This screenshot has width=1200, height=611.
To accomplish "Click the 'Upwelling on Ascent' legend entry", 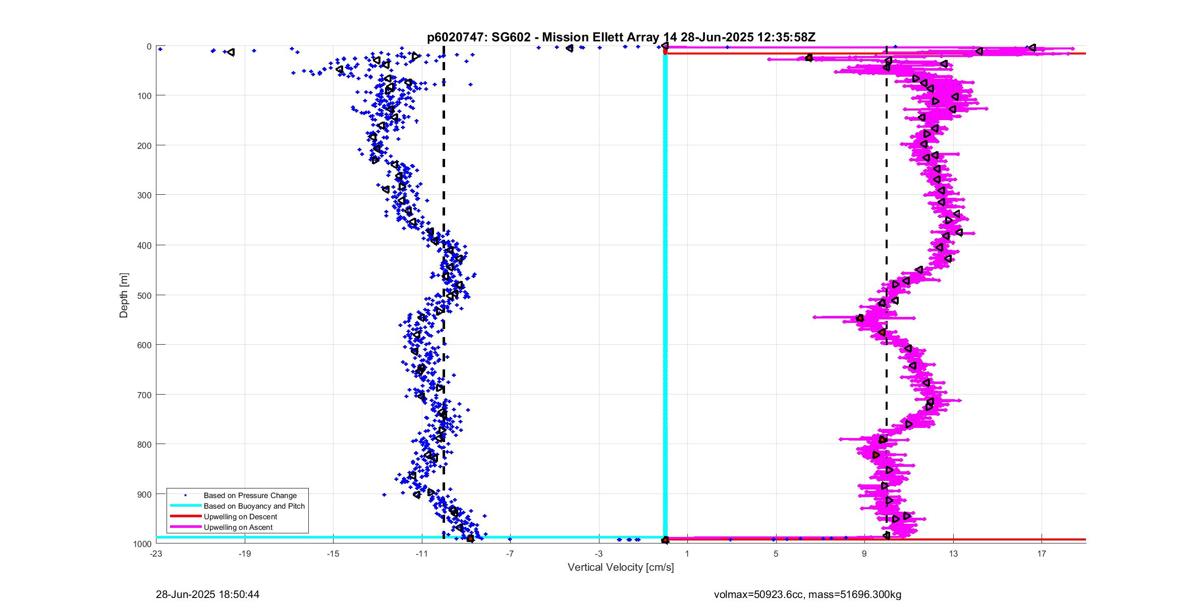I will coord(238,527).
